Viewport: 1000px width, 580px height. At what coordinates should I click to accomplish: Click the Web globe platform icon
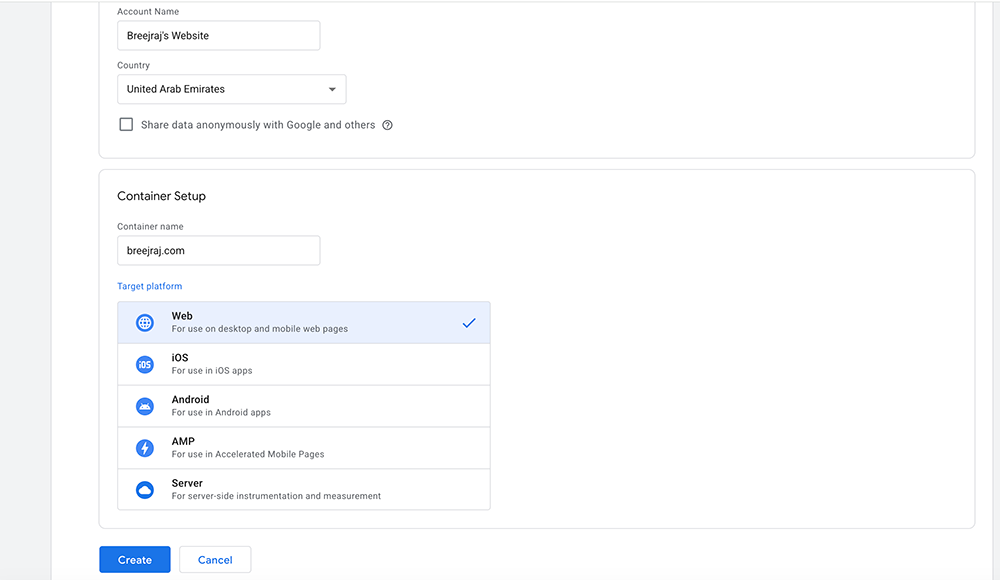pos(145,322)
